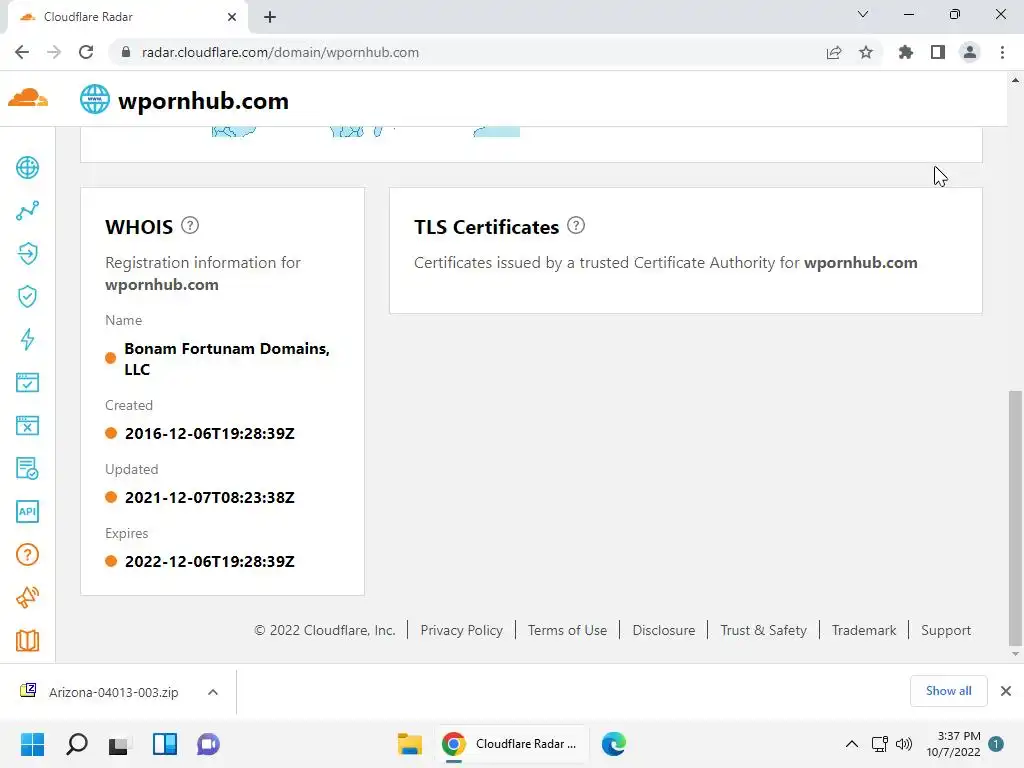Open the book documentation sidebar icon
The width and height of the screenshot is (1024, 768).
pos(27,641)
